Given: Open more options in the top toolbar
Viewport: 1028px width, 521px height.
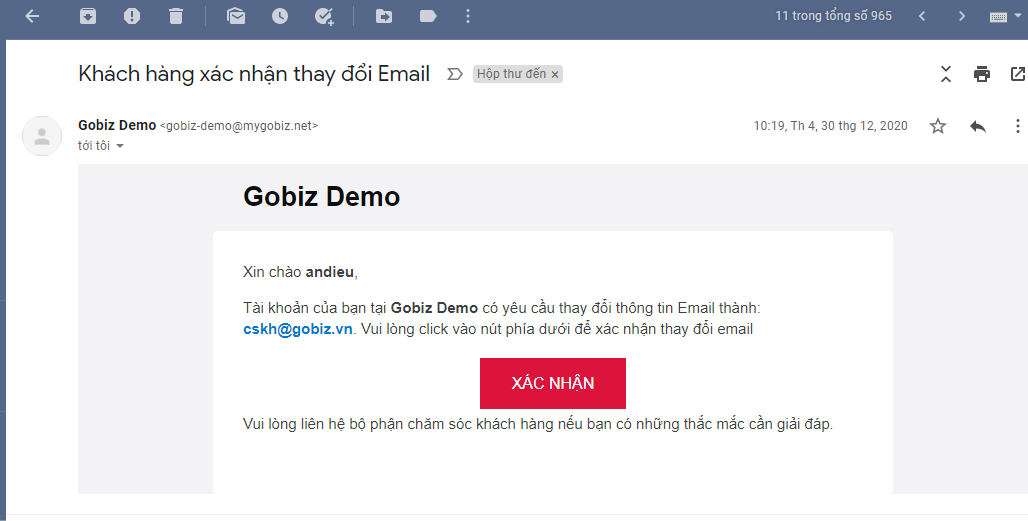Looking at the screenshot, I should coord(468,16).
